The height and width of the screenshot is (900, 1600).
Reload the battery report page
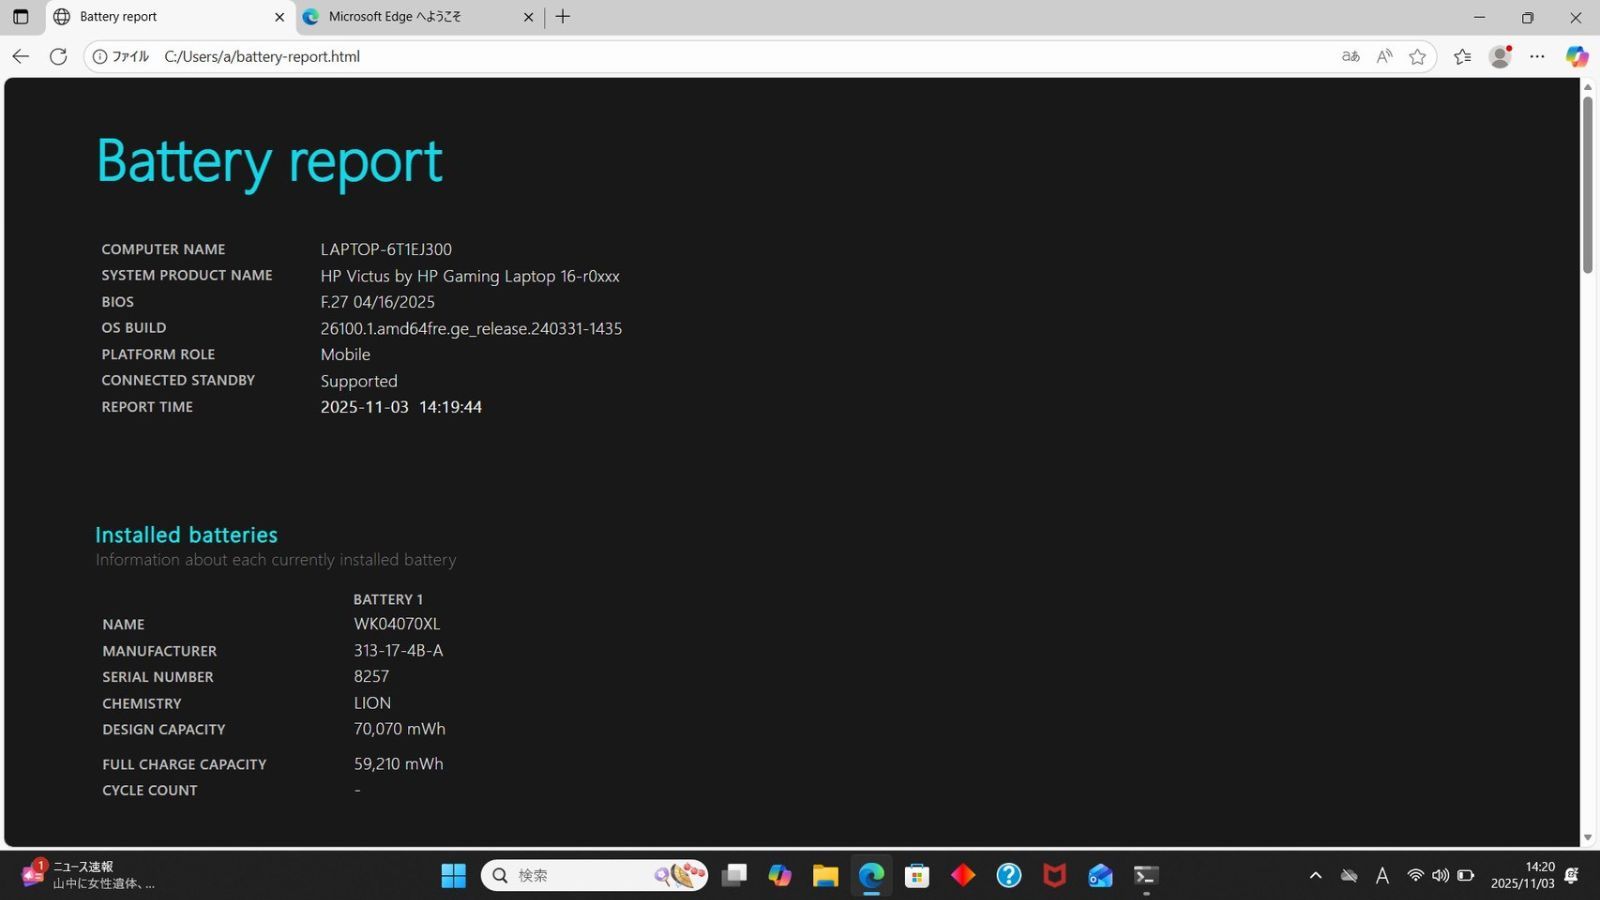click(59, 57)
